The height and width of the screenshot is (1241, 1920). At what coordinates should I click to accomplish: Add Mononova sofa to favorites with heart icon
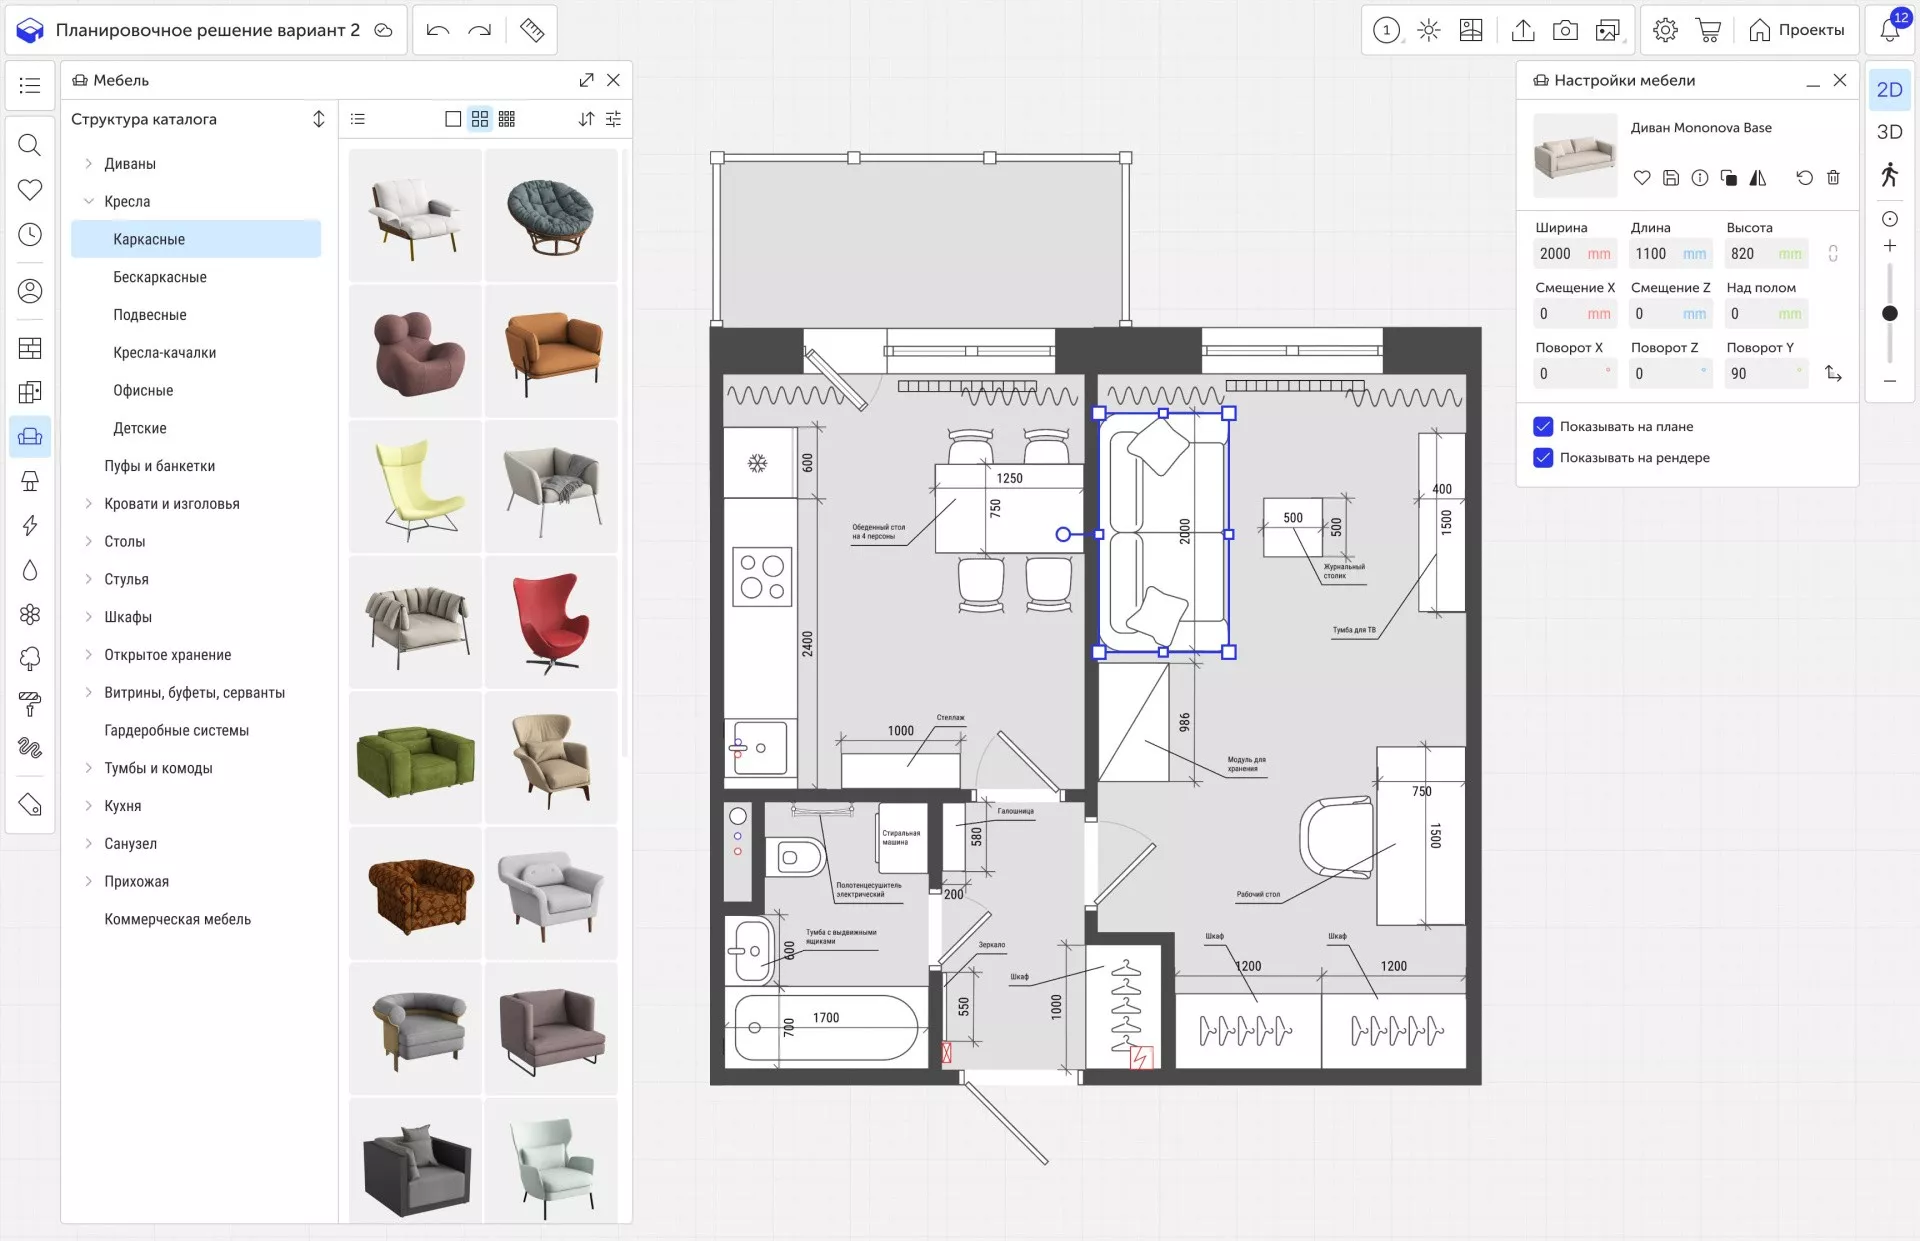pos(1642,178)
